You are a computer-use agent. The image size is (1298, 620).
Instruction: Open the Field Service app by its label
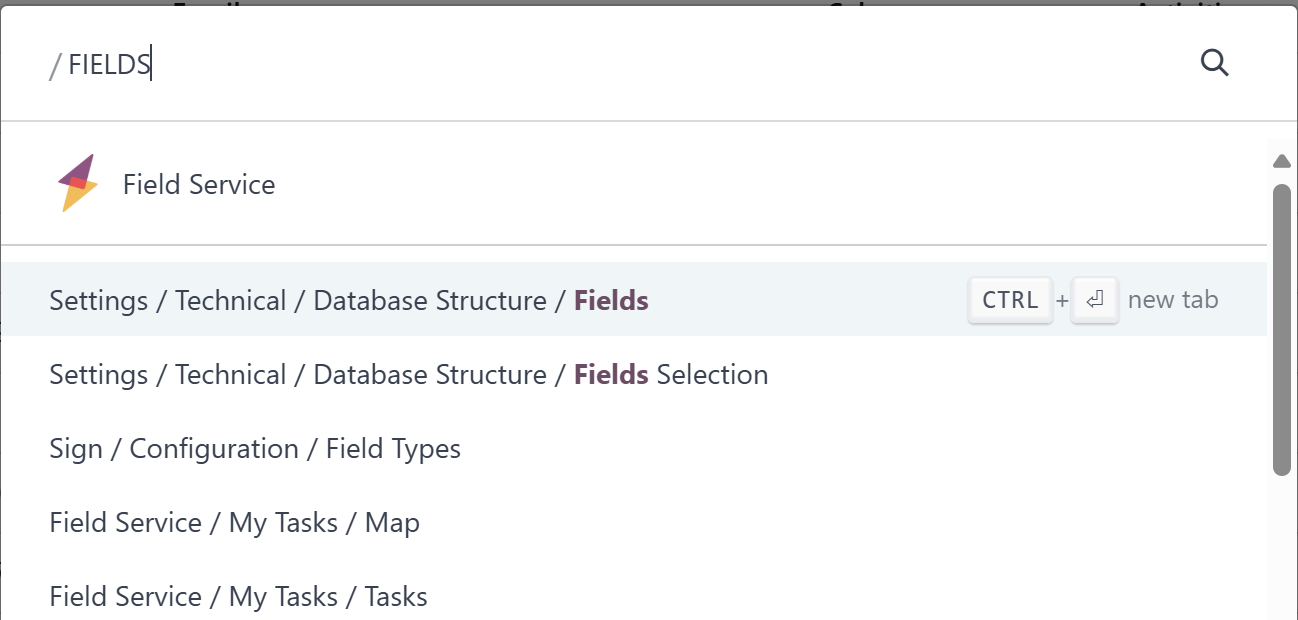pyautogui.click(x=199, y=184)
